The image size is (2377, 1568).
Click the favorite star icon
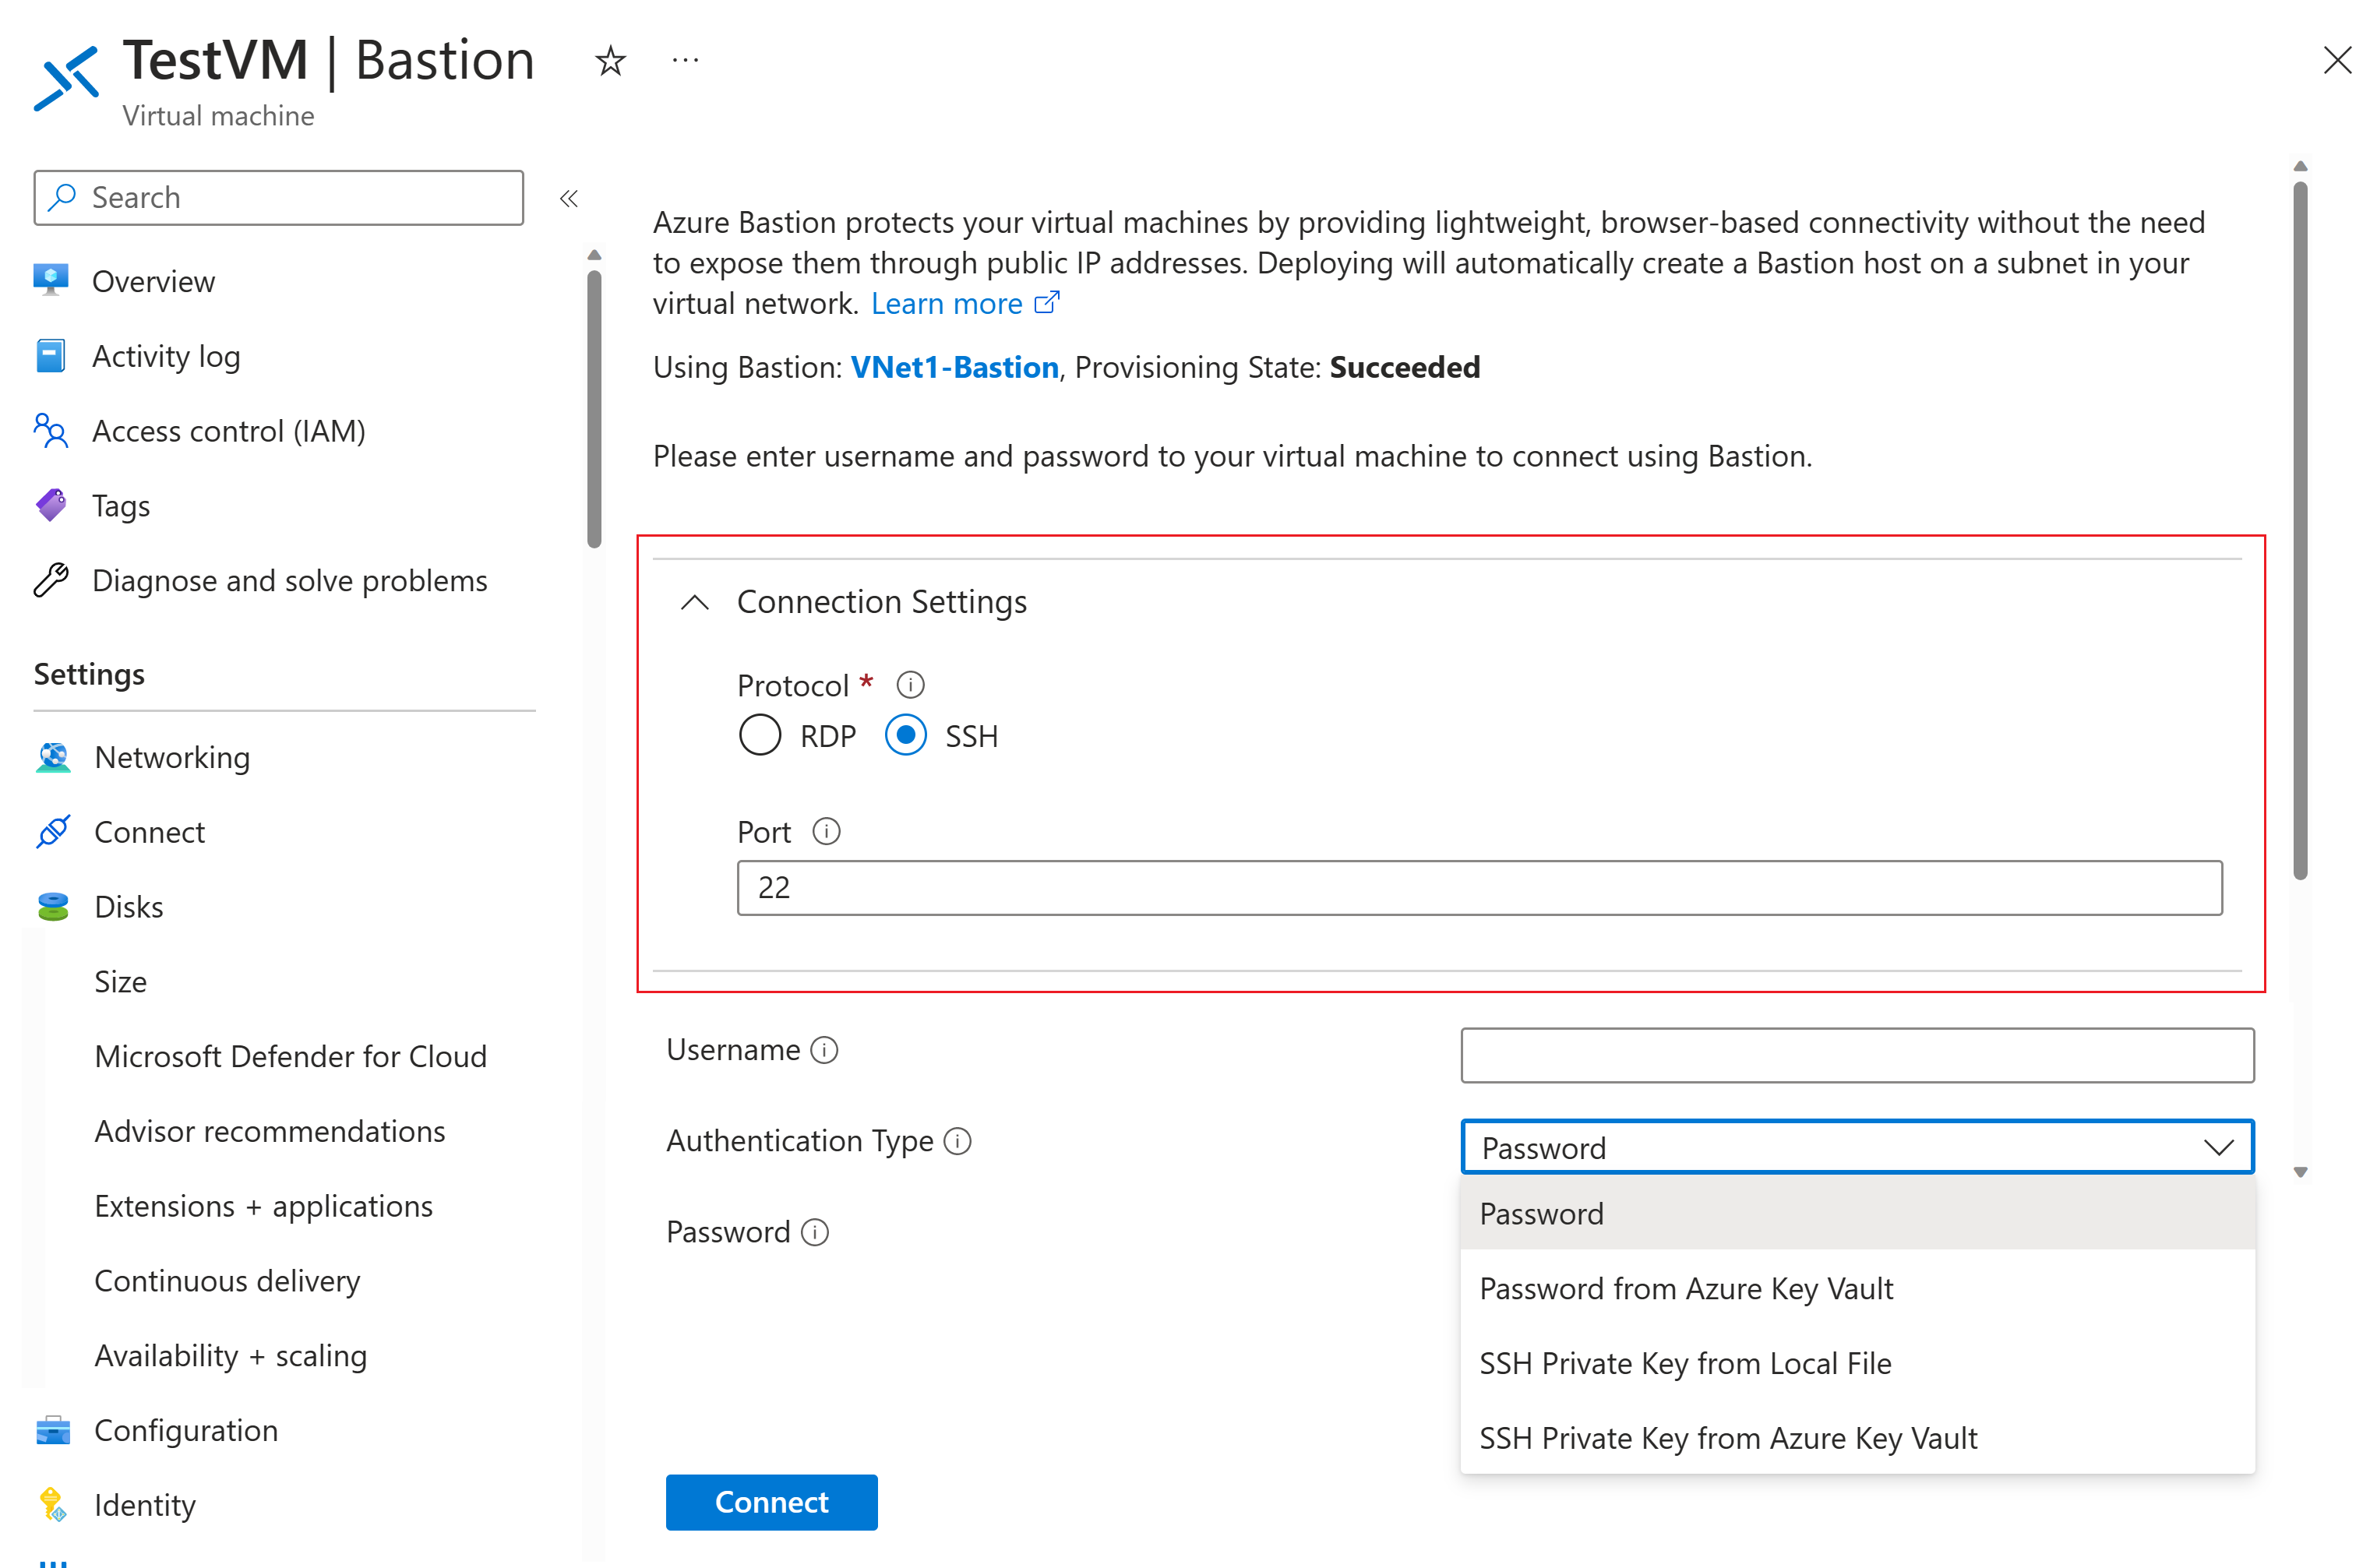[x=610, y=61]
